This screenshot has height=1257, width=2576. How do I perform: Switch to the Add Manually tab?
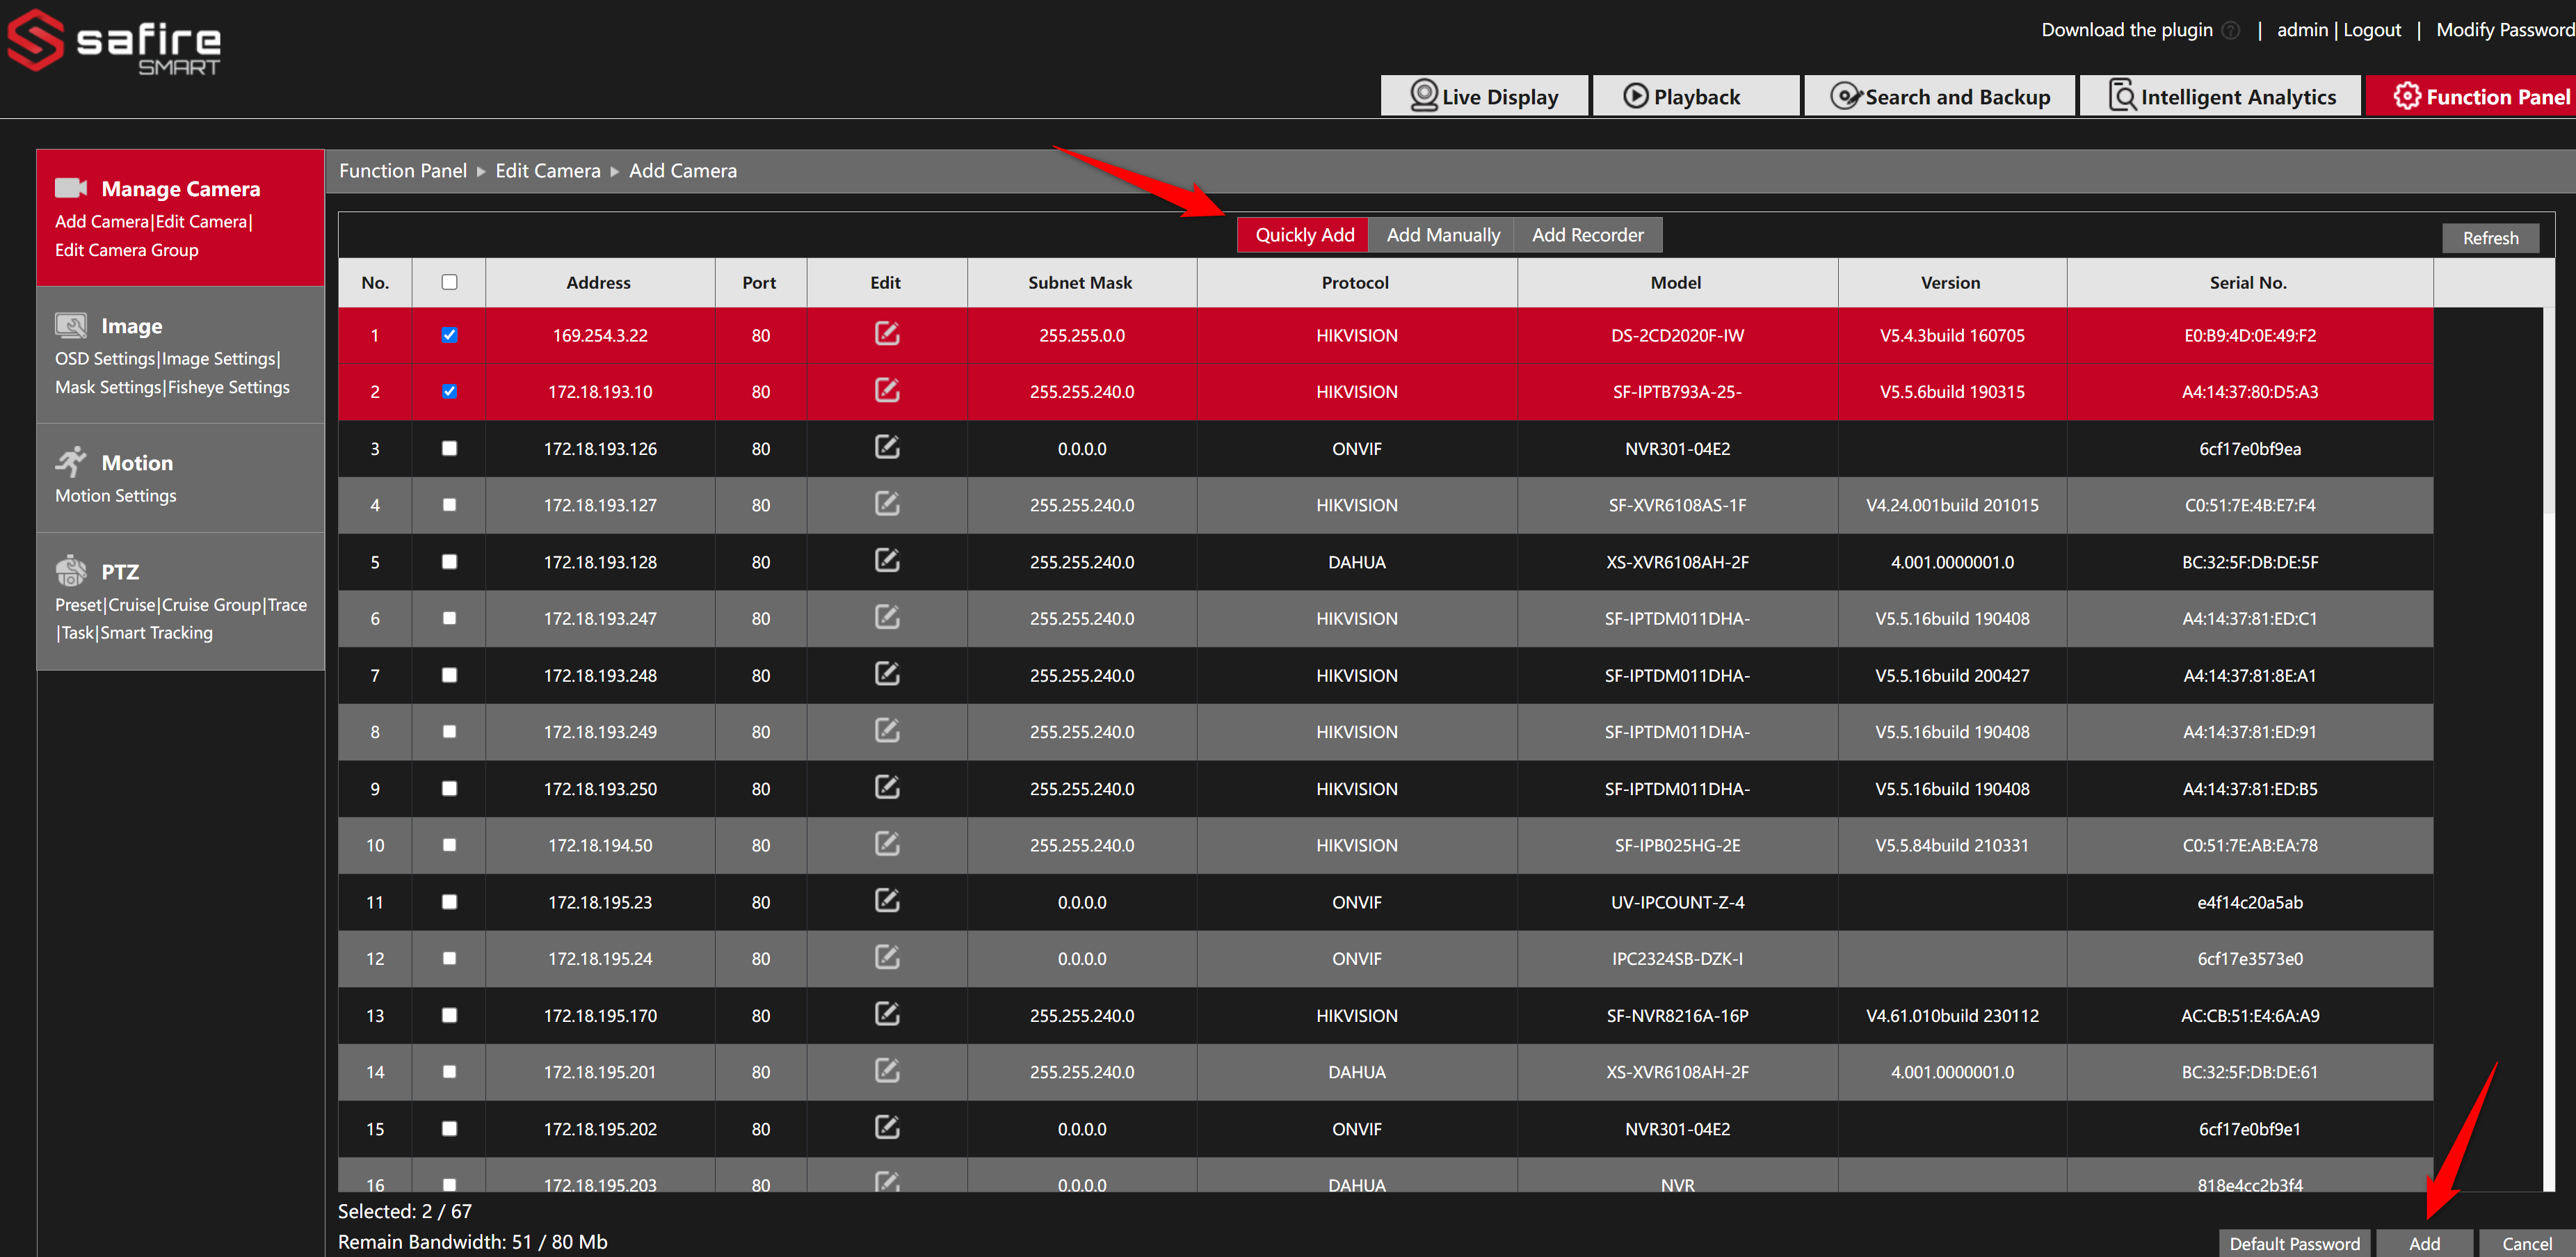pyautogui.click(x=1442, y=235)
